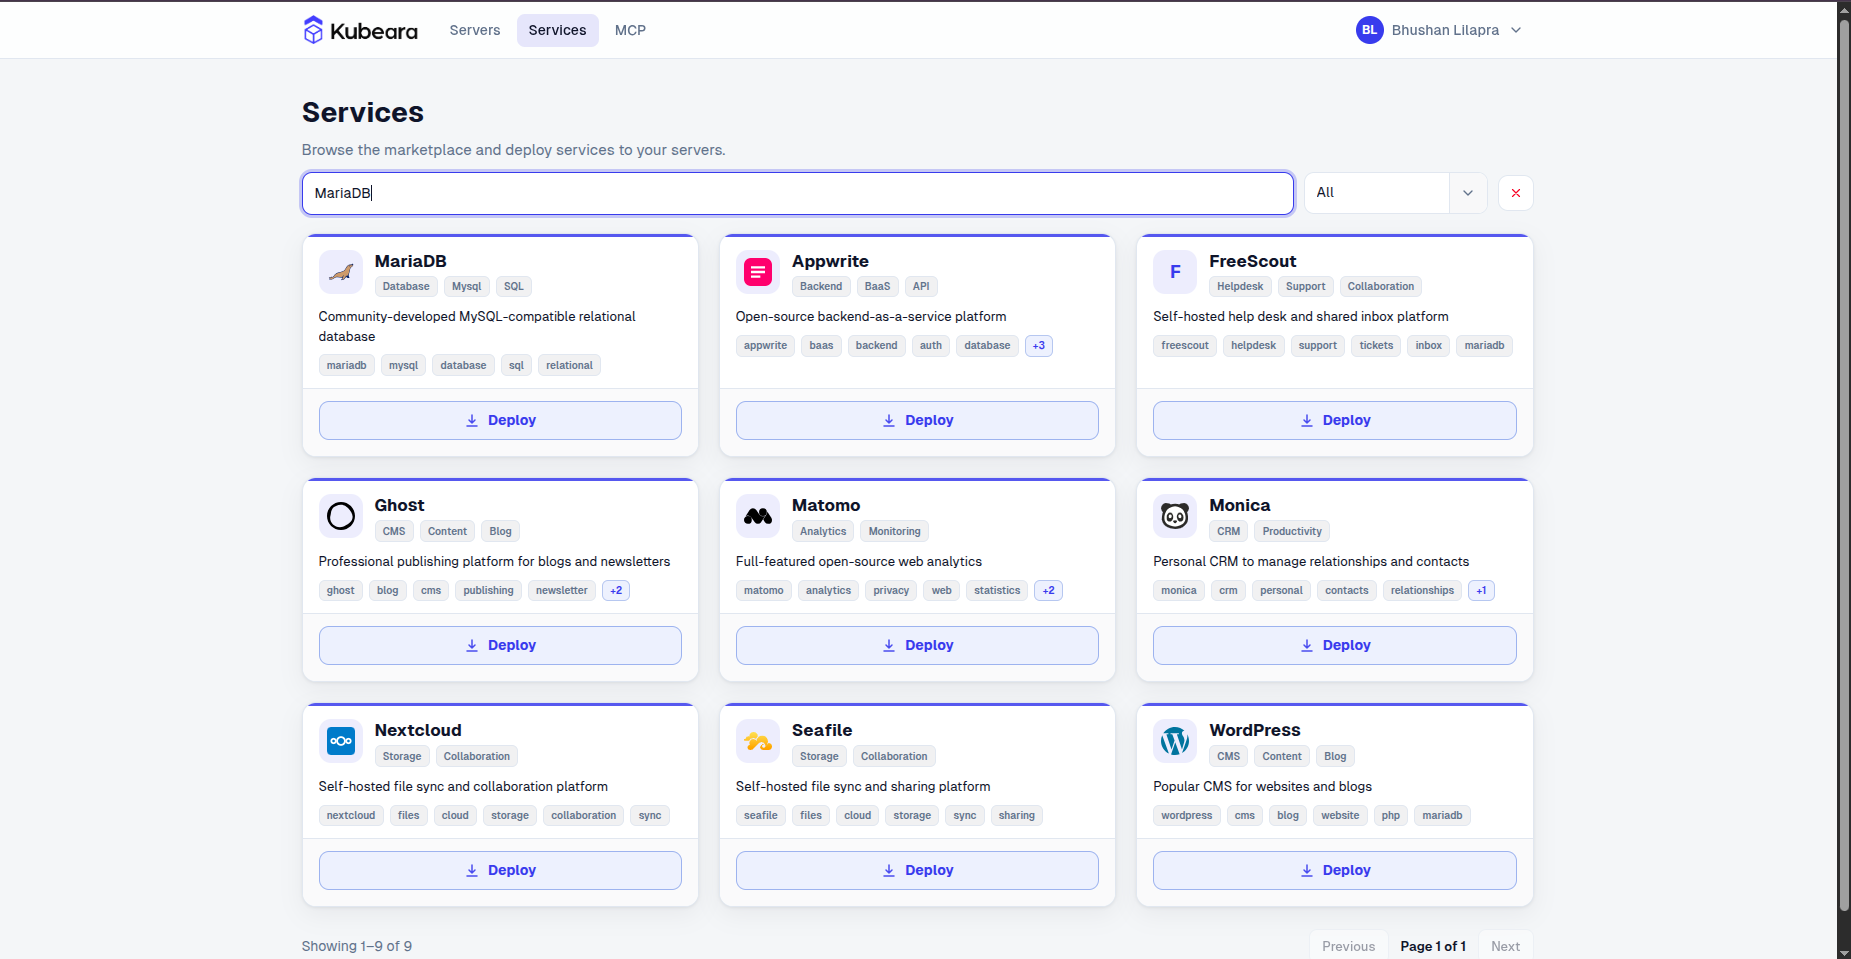
Task: Click the BL user avatar
Action: pos(1370,30)
